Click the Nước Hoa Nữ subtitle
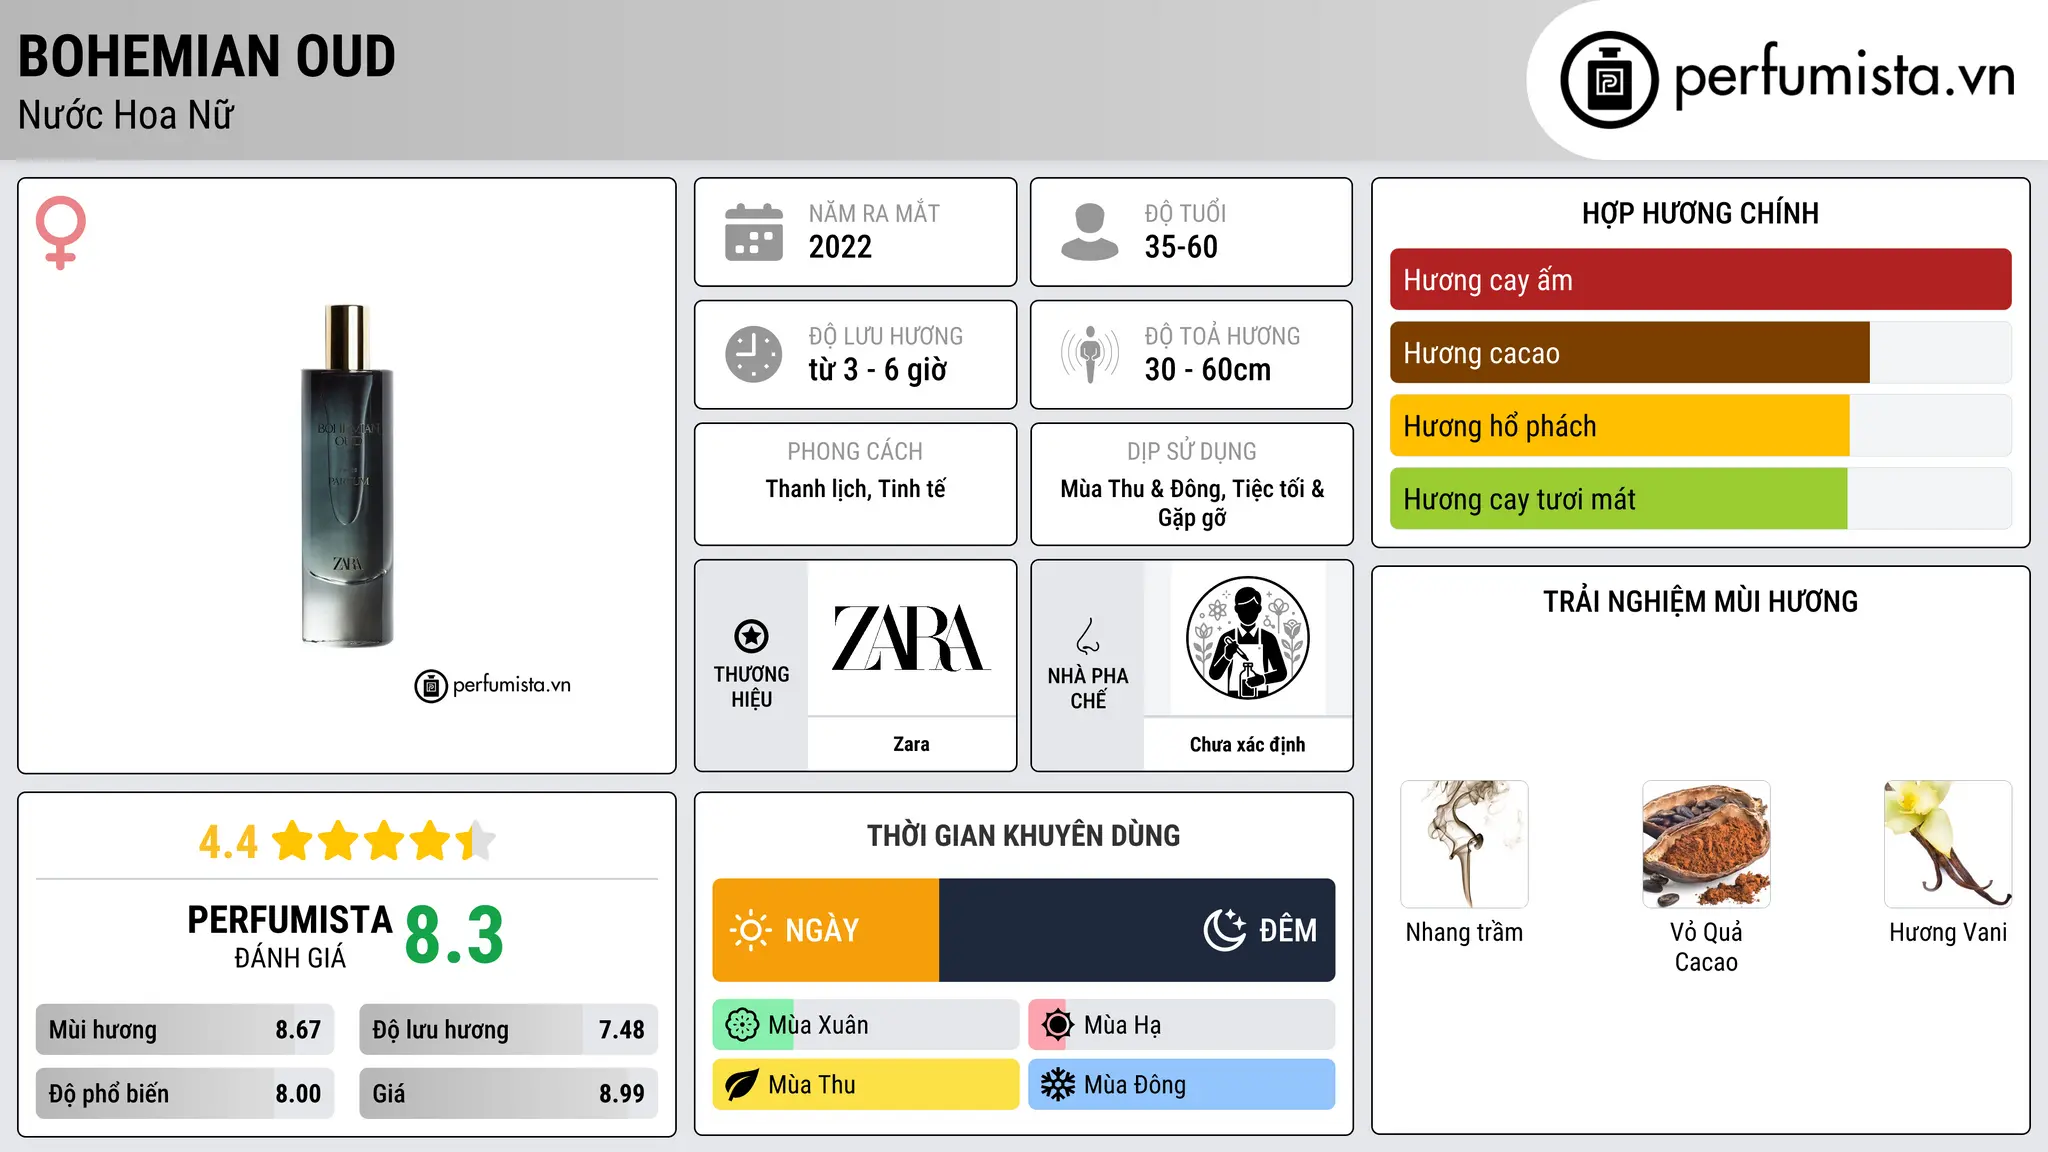Screen dimensions: 2048x1152 tap(126, 115)
